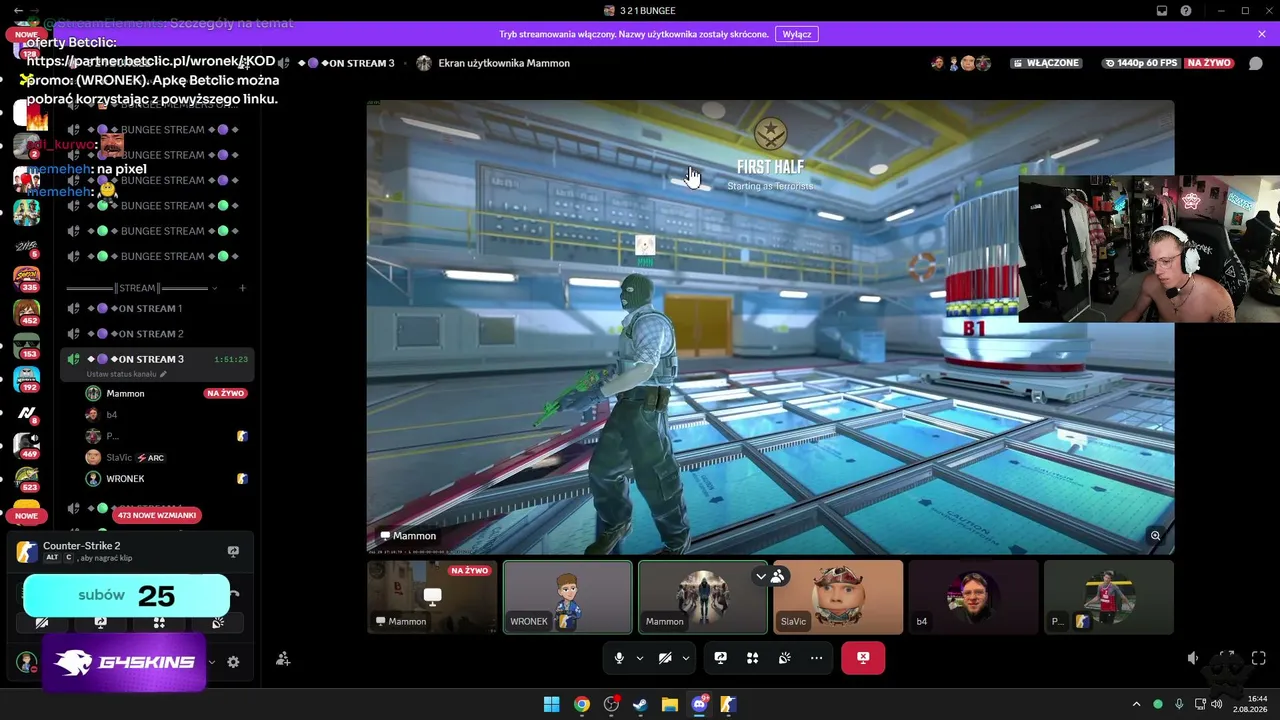Turn on the camera in call controls

(664, 658)
